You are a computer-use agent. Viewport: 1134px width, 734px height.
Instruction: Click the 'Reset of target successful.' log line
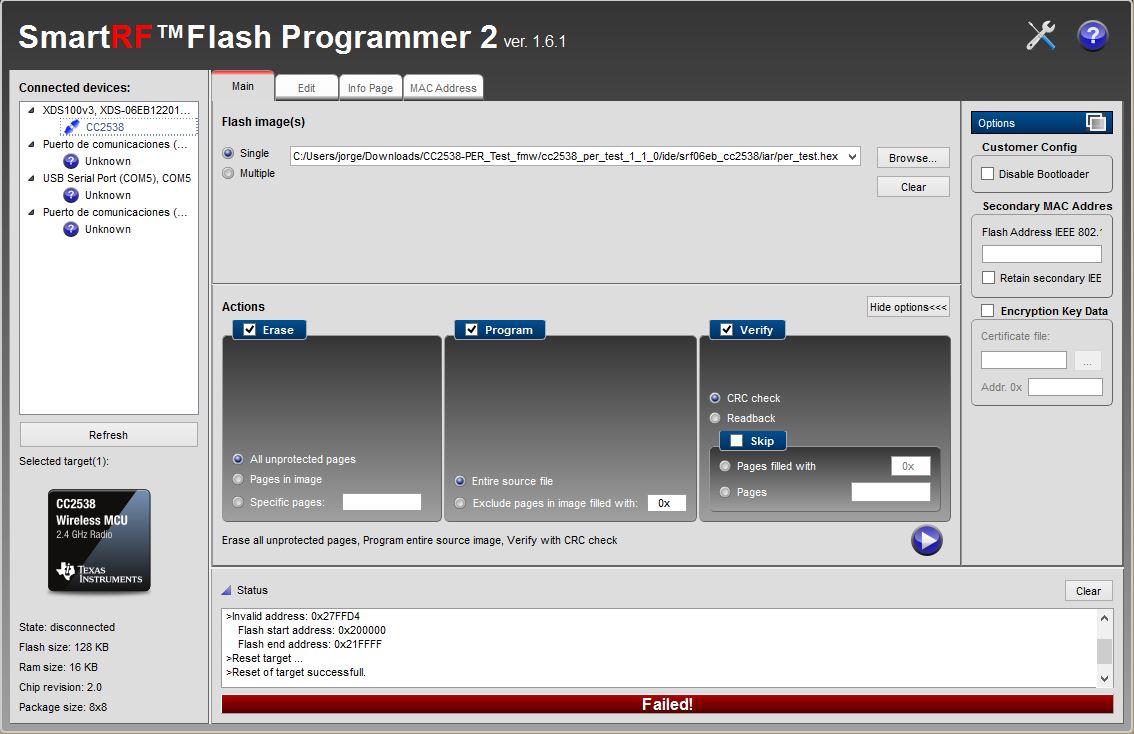[x=296, y=672]
